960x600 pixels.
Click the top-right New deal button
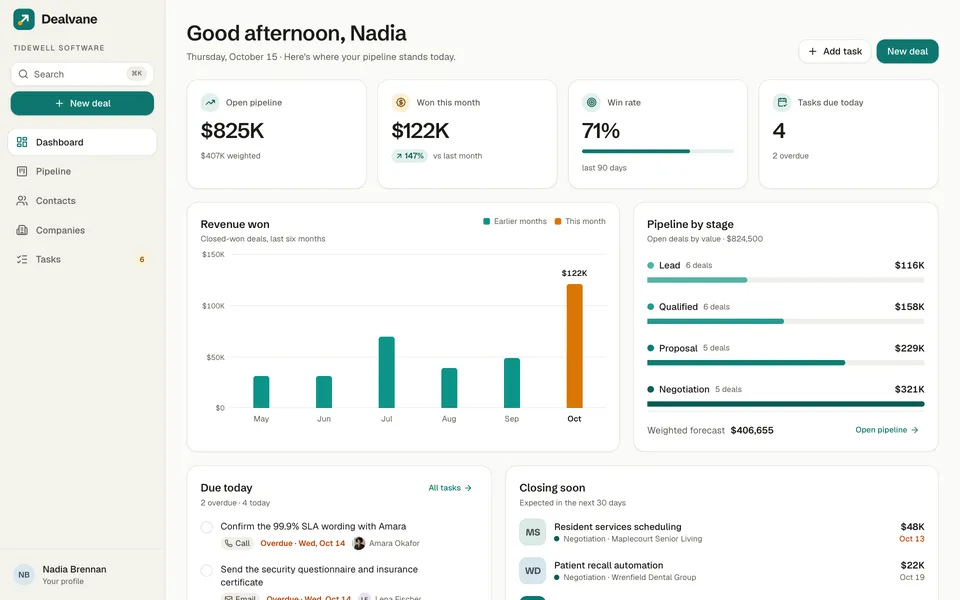pos(907,51)
